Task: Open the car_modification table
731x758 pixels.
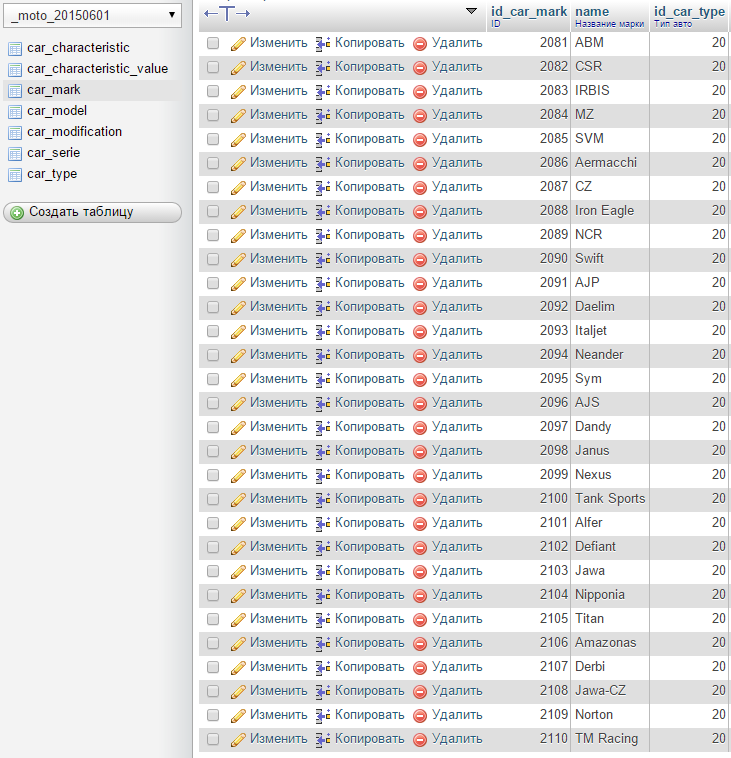Action: (x=74, y=132)
